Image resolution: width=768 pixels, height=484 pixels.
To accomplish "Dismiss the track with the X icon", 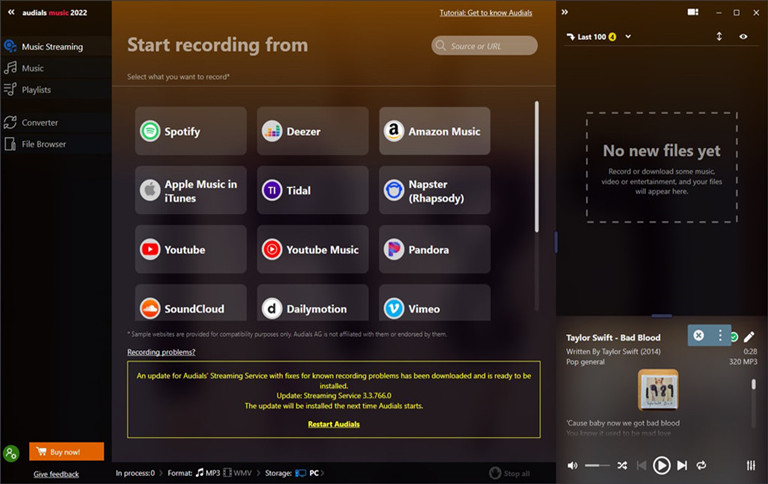I will 699,335.
